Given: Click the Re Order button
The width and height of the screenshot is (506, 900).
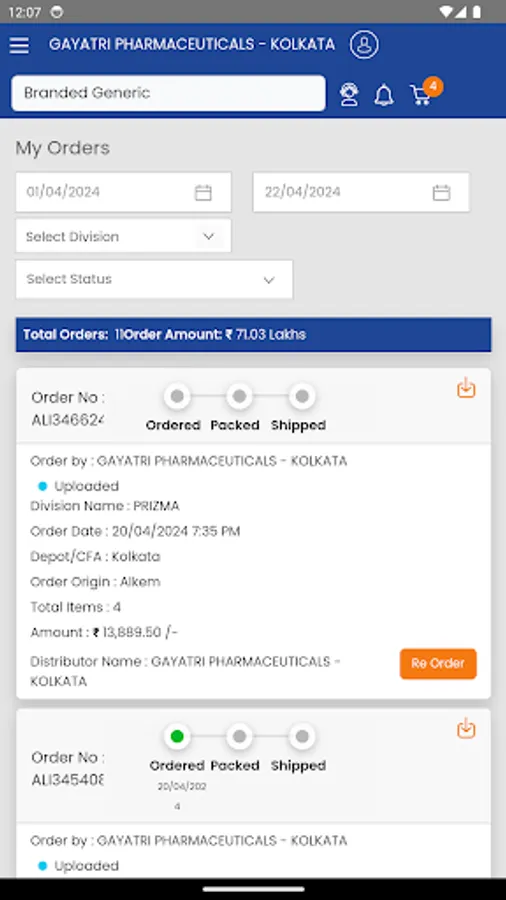Looking at the screenshot, I should click(x=438, y=664).
